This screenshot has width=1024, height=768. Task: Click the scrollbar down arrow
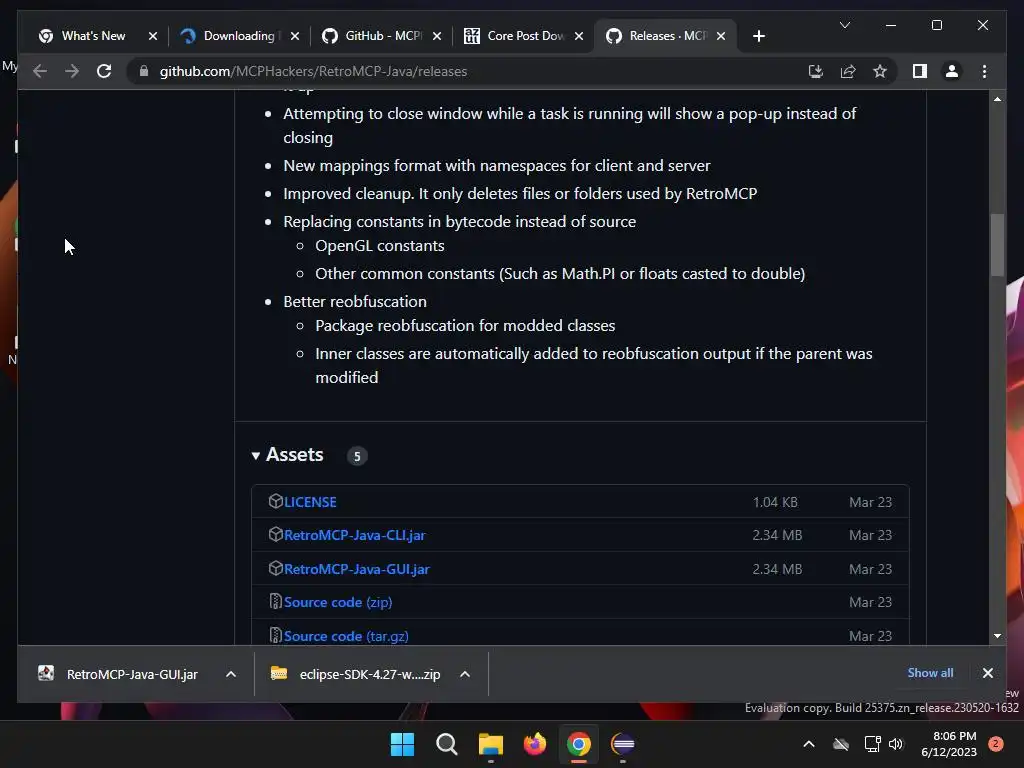pos(997,635)
